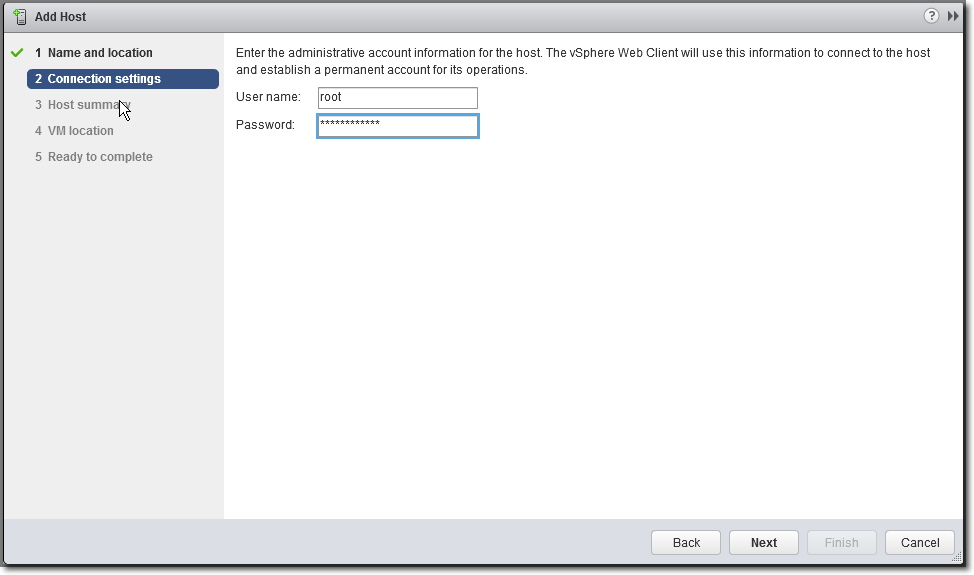
Task: Click the User name label
Action: point(268,97)
